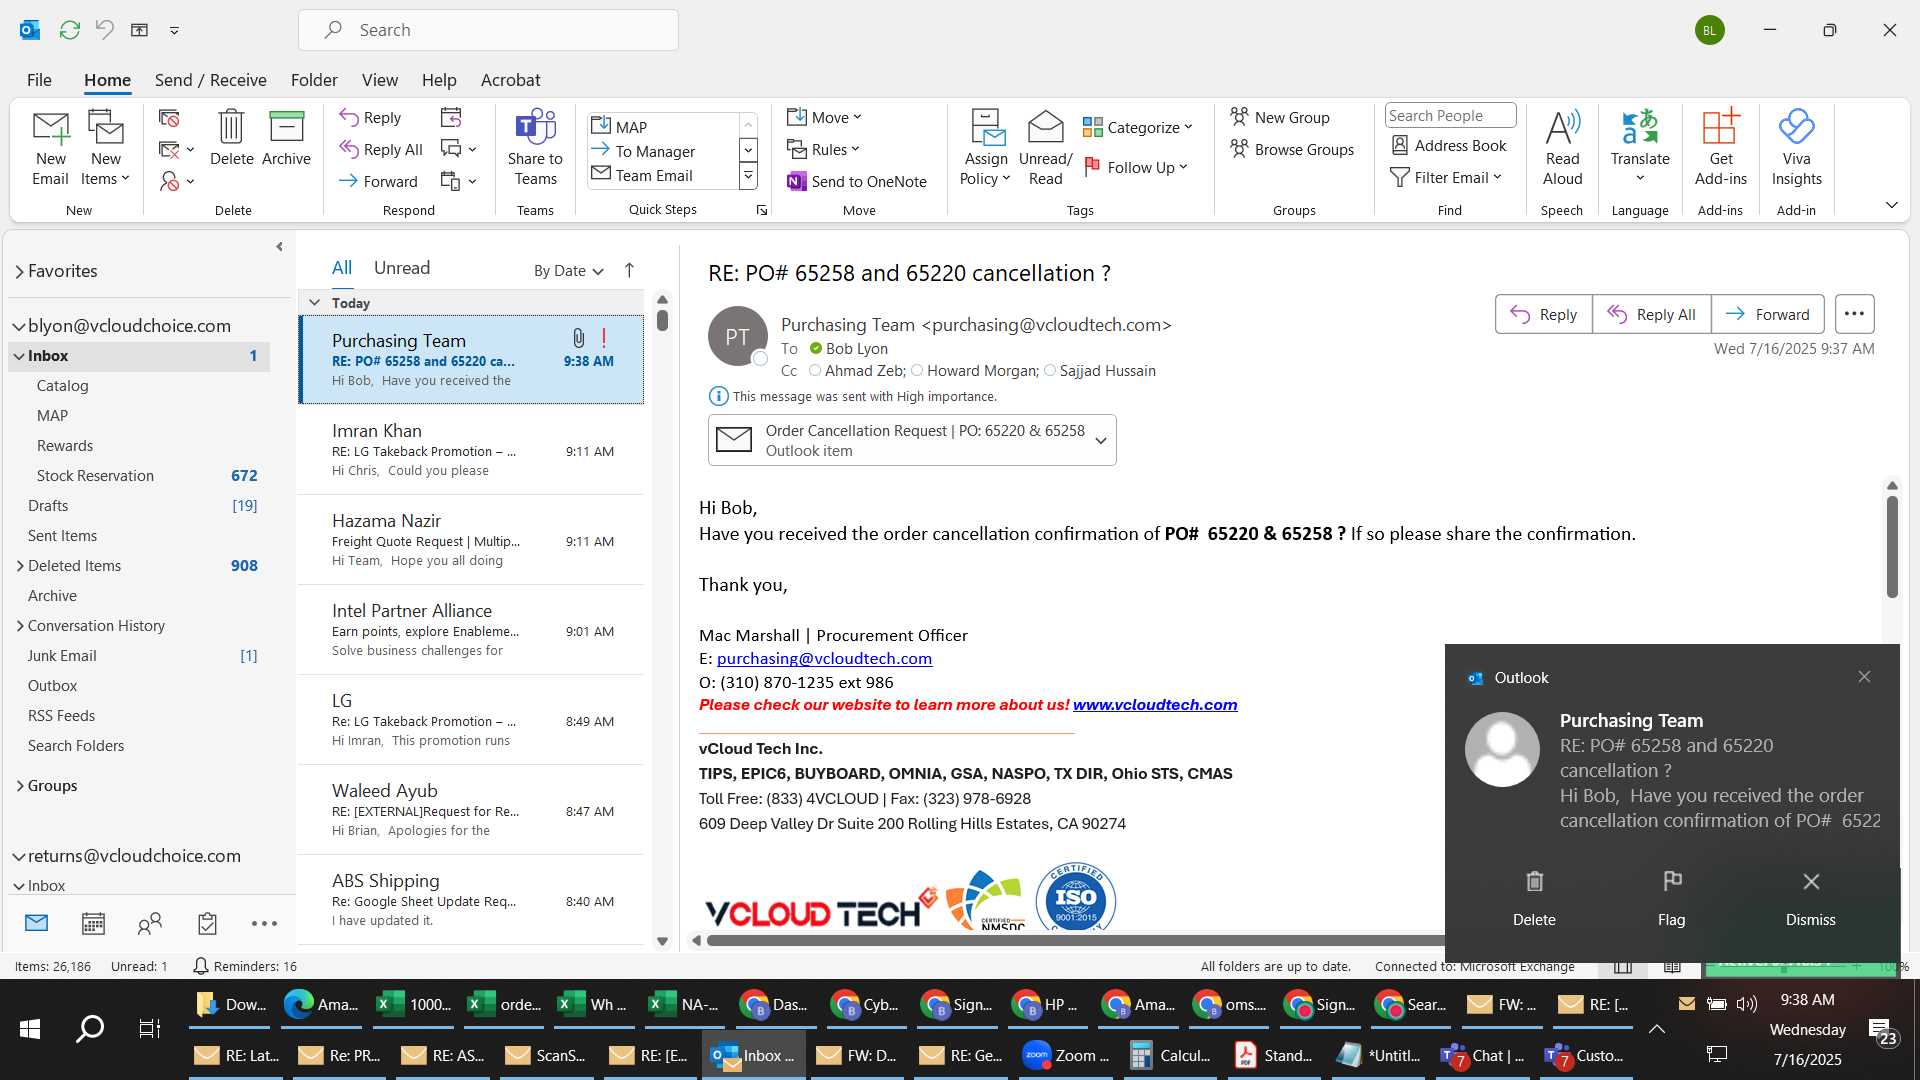Open the Folder tab
1920x1080 pixels.
point(314,80)
